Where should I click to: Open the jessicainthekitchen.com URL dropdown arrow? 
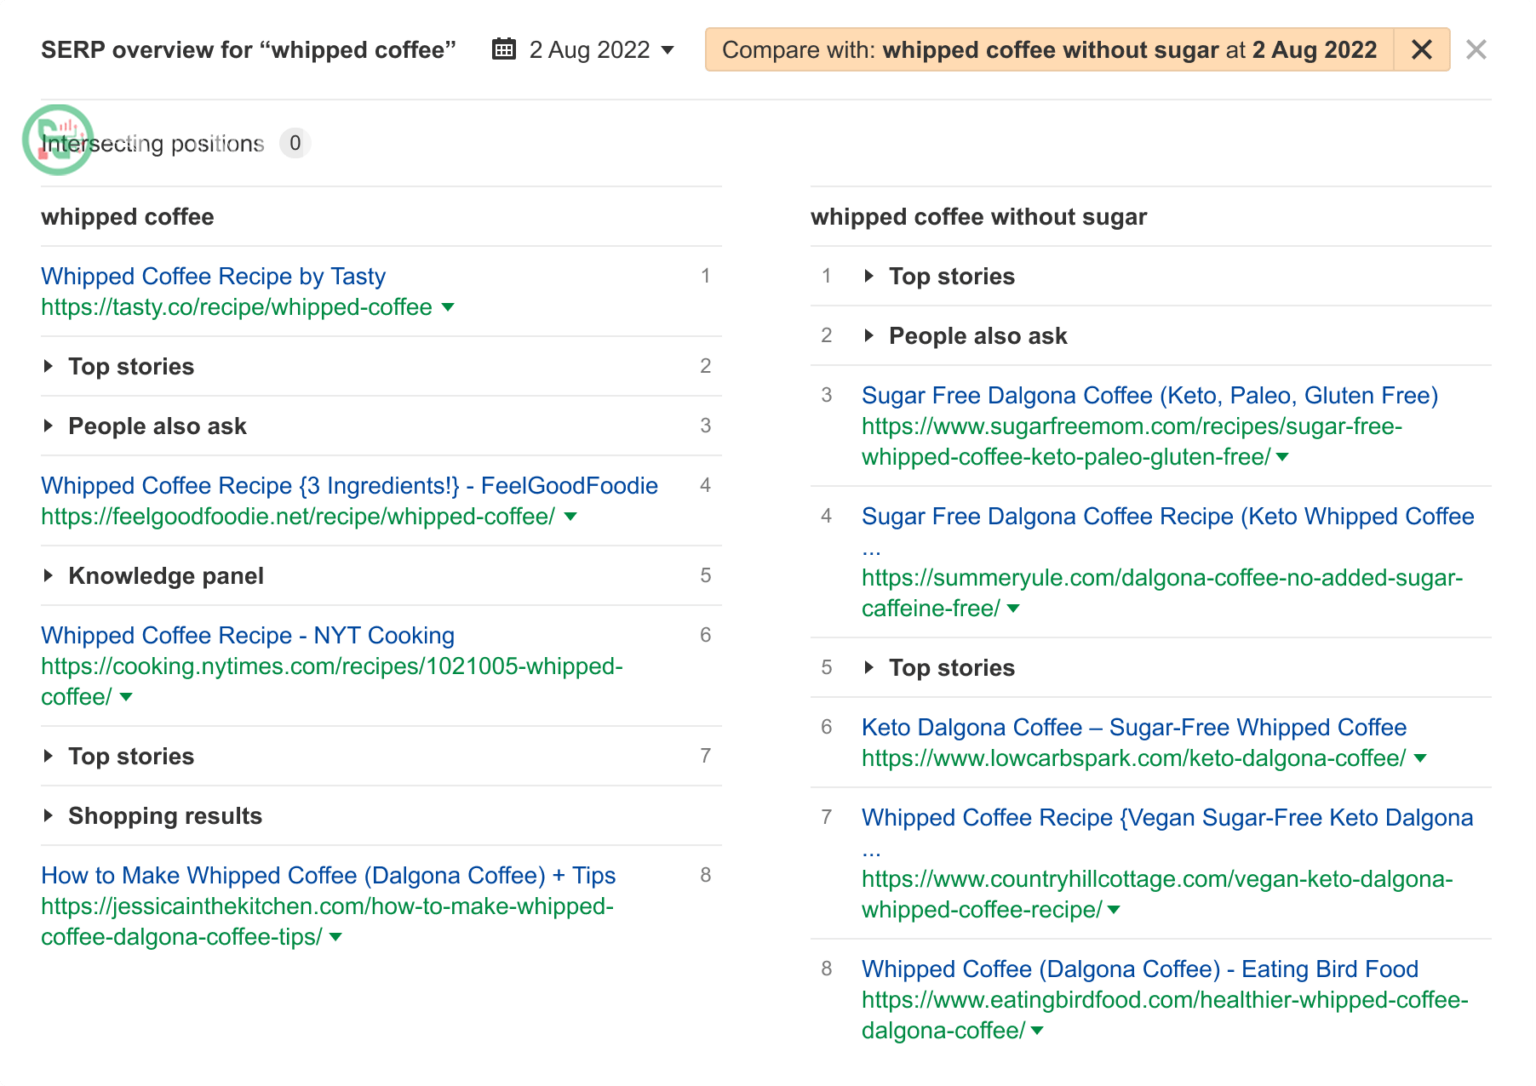point(336,937)
